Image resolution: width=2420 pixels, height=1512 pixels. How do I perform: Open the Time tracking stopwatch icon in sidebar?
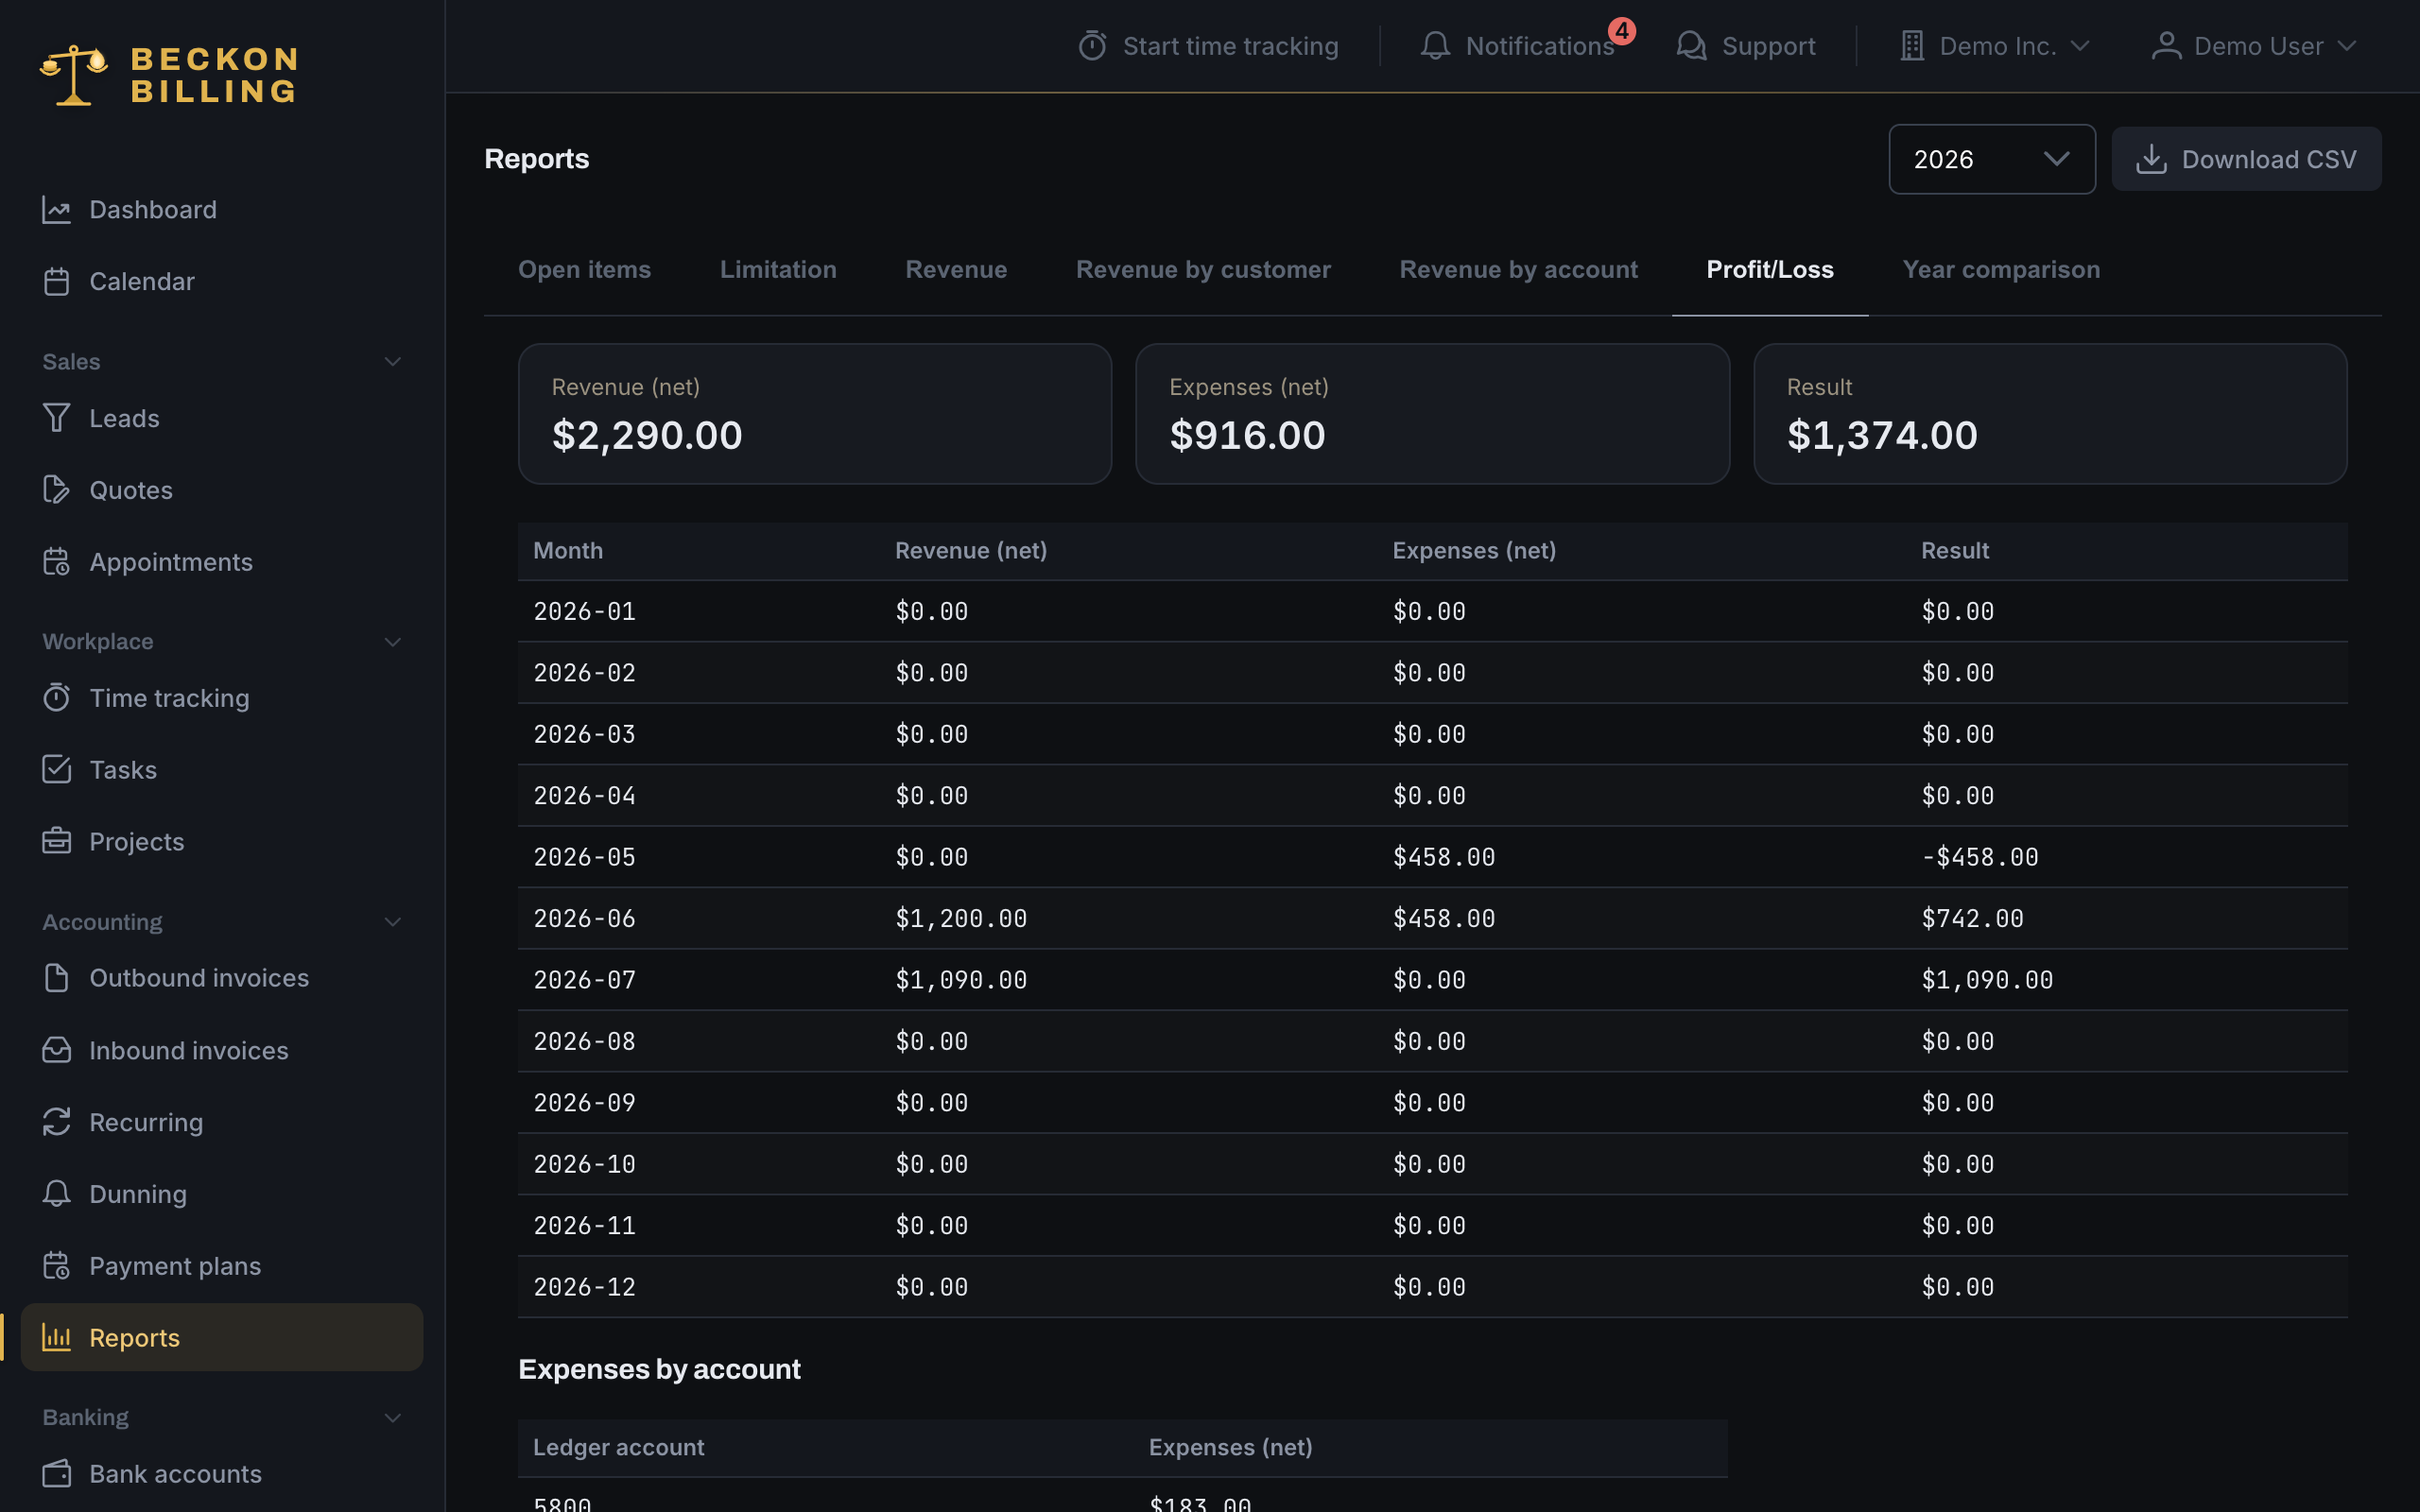pyautogui.click(x=56, y=698)
